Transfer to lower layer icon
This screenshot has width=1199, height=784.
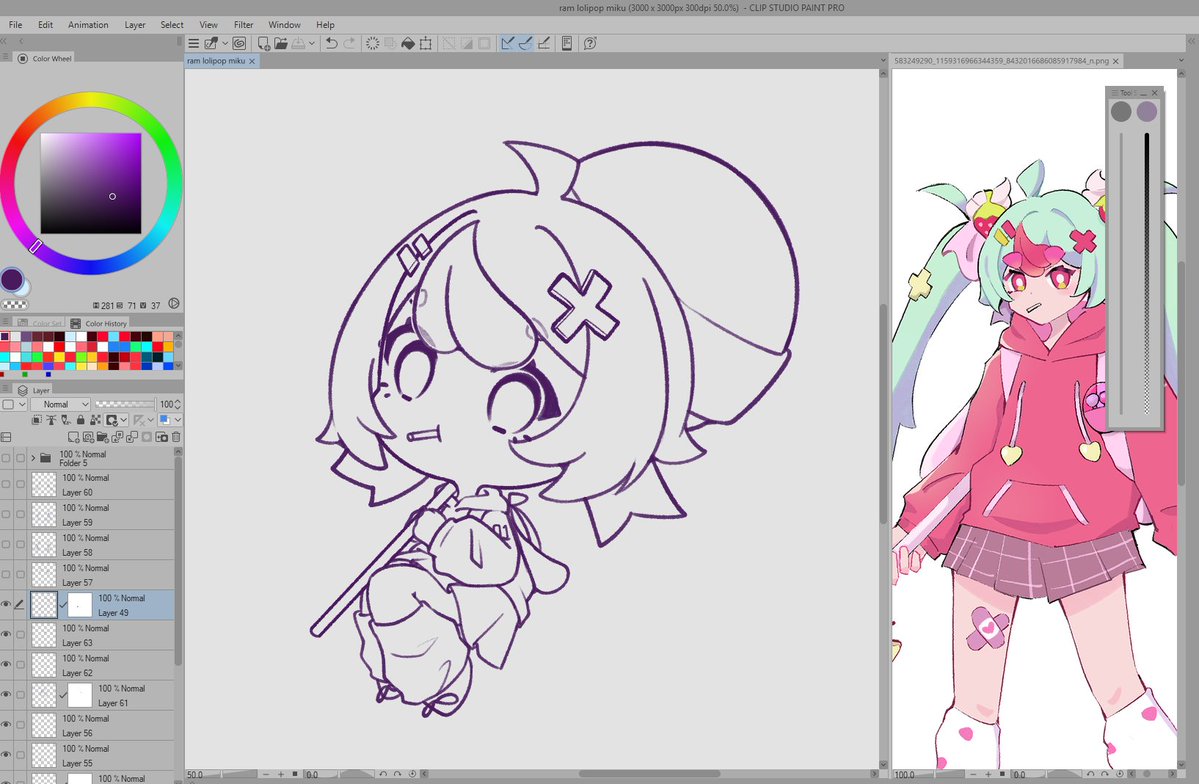[117, 438]
